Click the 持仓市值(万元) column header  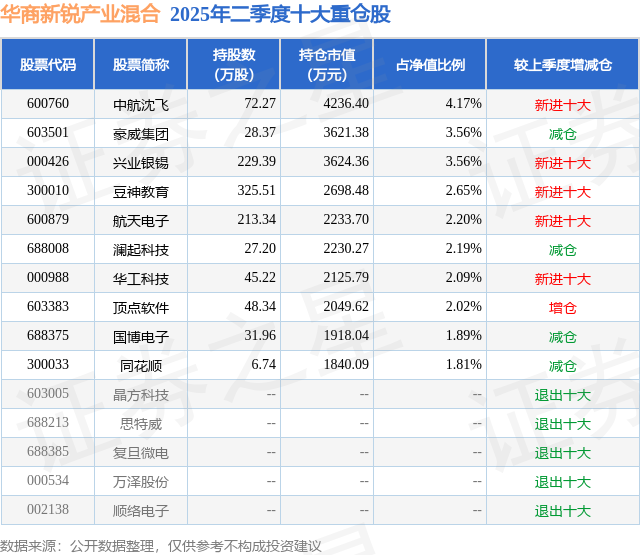tap(327, 64)
